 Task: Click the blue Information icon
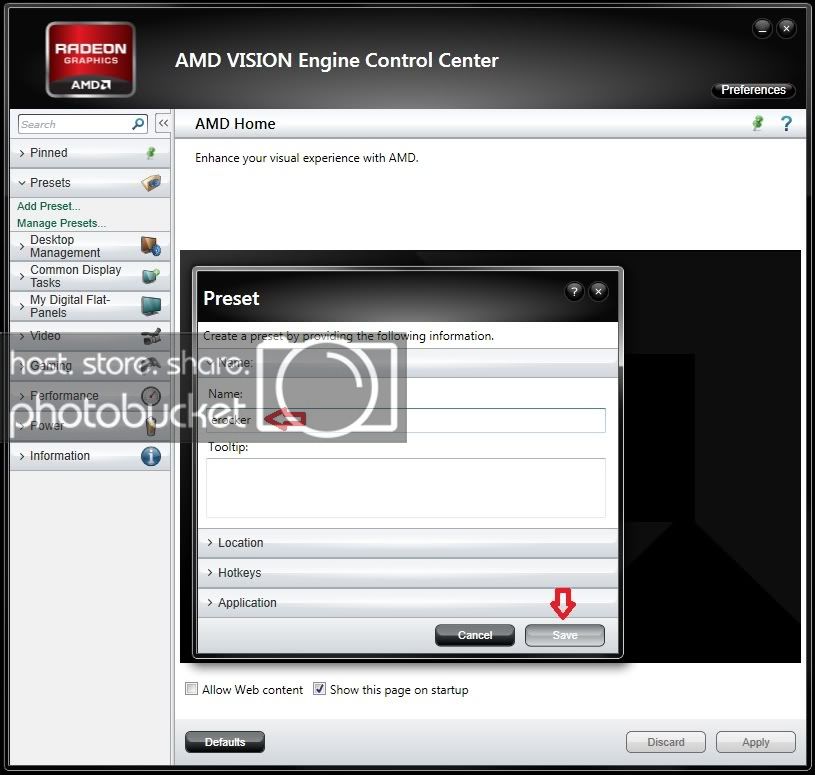click(x=151, y=456)
